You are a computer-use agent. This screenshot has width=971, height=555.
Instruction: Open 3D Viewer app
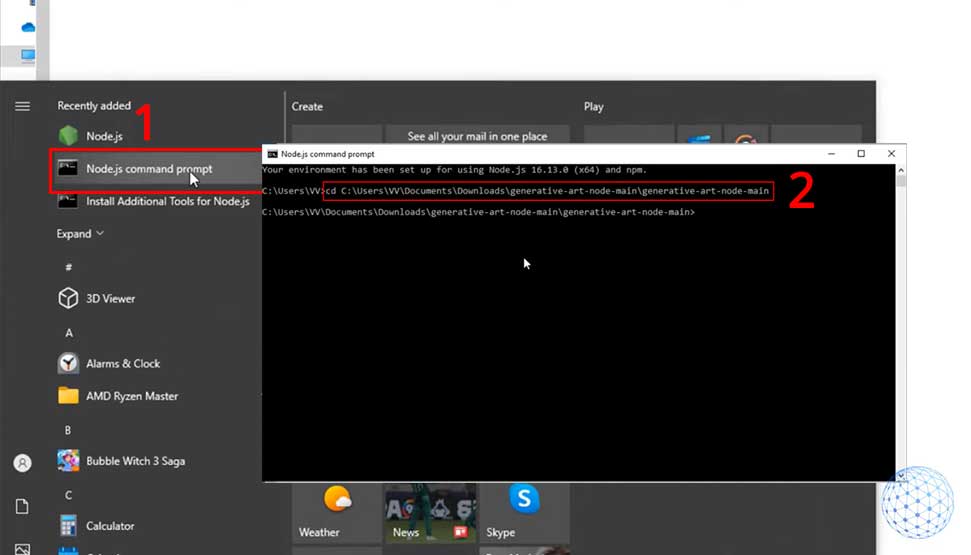click(97, 299)
